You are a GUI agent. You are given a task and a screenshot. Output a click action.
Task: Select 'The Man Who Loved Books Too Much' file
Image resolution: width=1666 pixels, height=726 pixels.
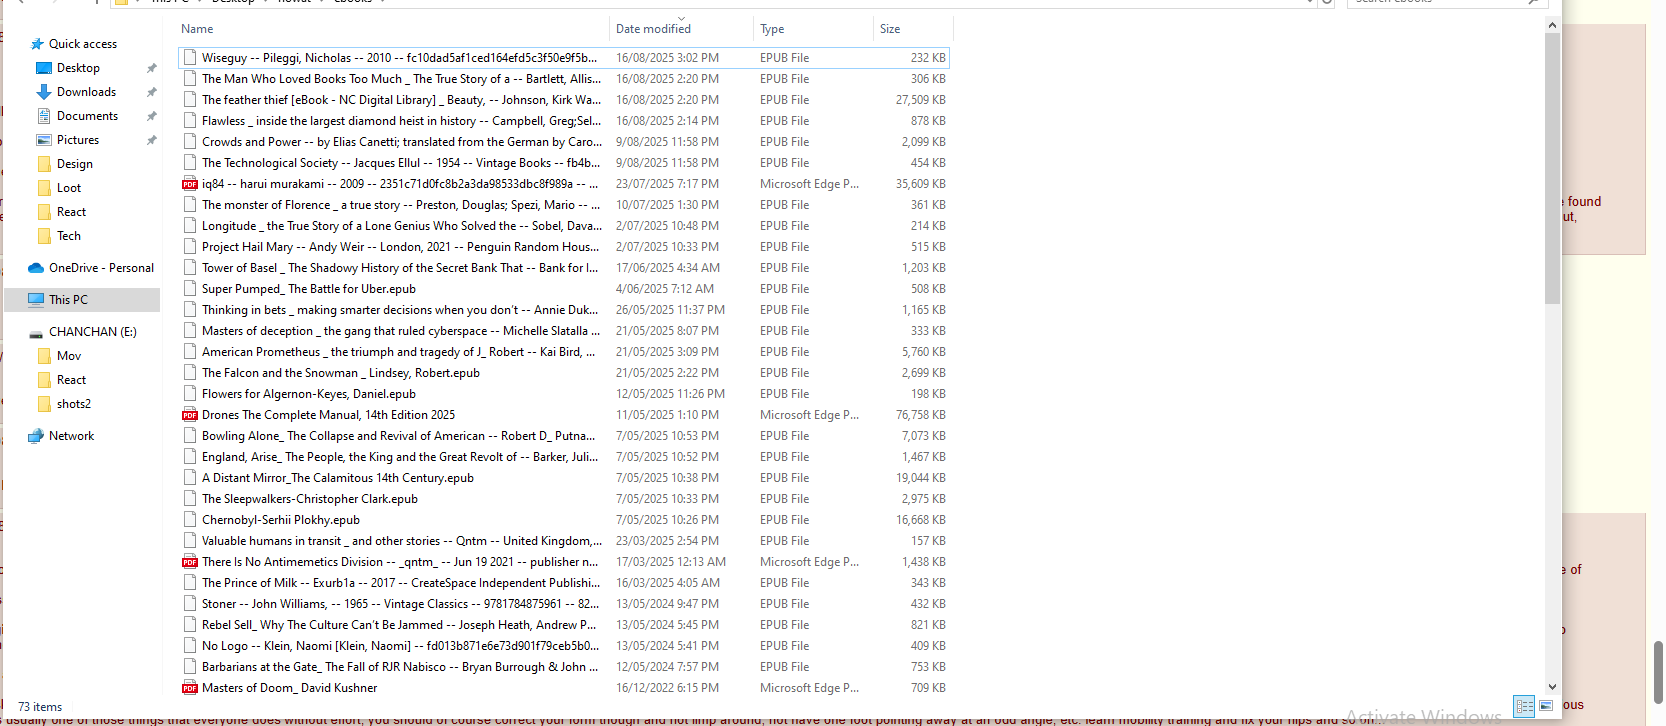pyautogui.click(x=401, y=79)
